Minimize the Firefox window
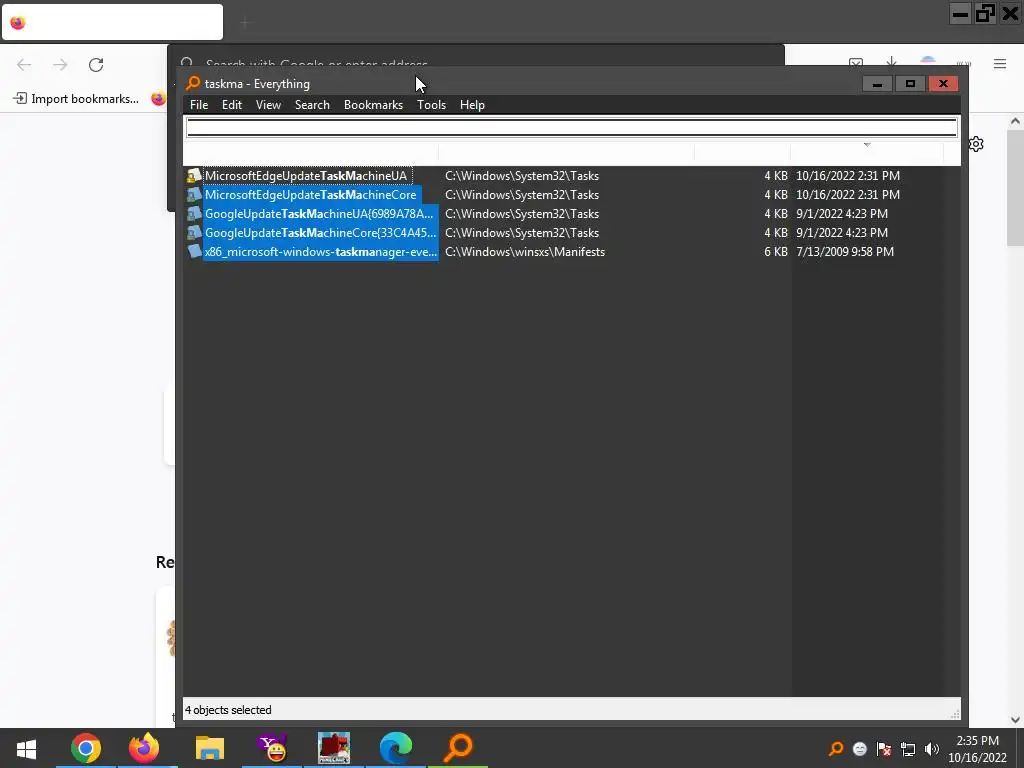Screen dimensions: 1024x768 (x=960, y=13)
